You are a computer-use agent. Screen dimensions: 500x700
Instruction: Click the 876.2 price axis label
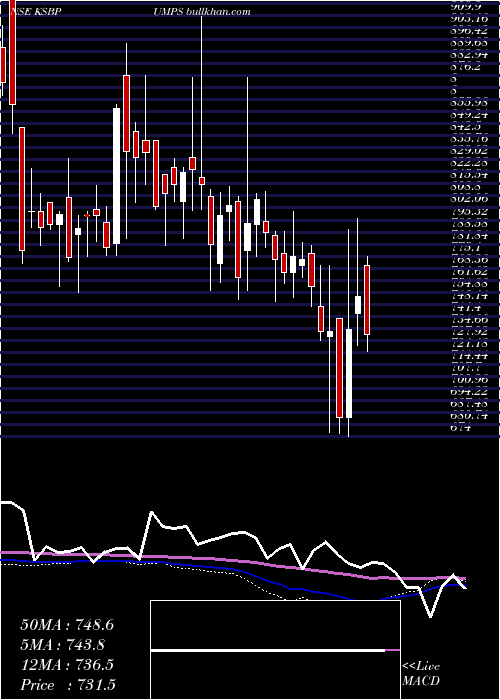point(466,67)
